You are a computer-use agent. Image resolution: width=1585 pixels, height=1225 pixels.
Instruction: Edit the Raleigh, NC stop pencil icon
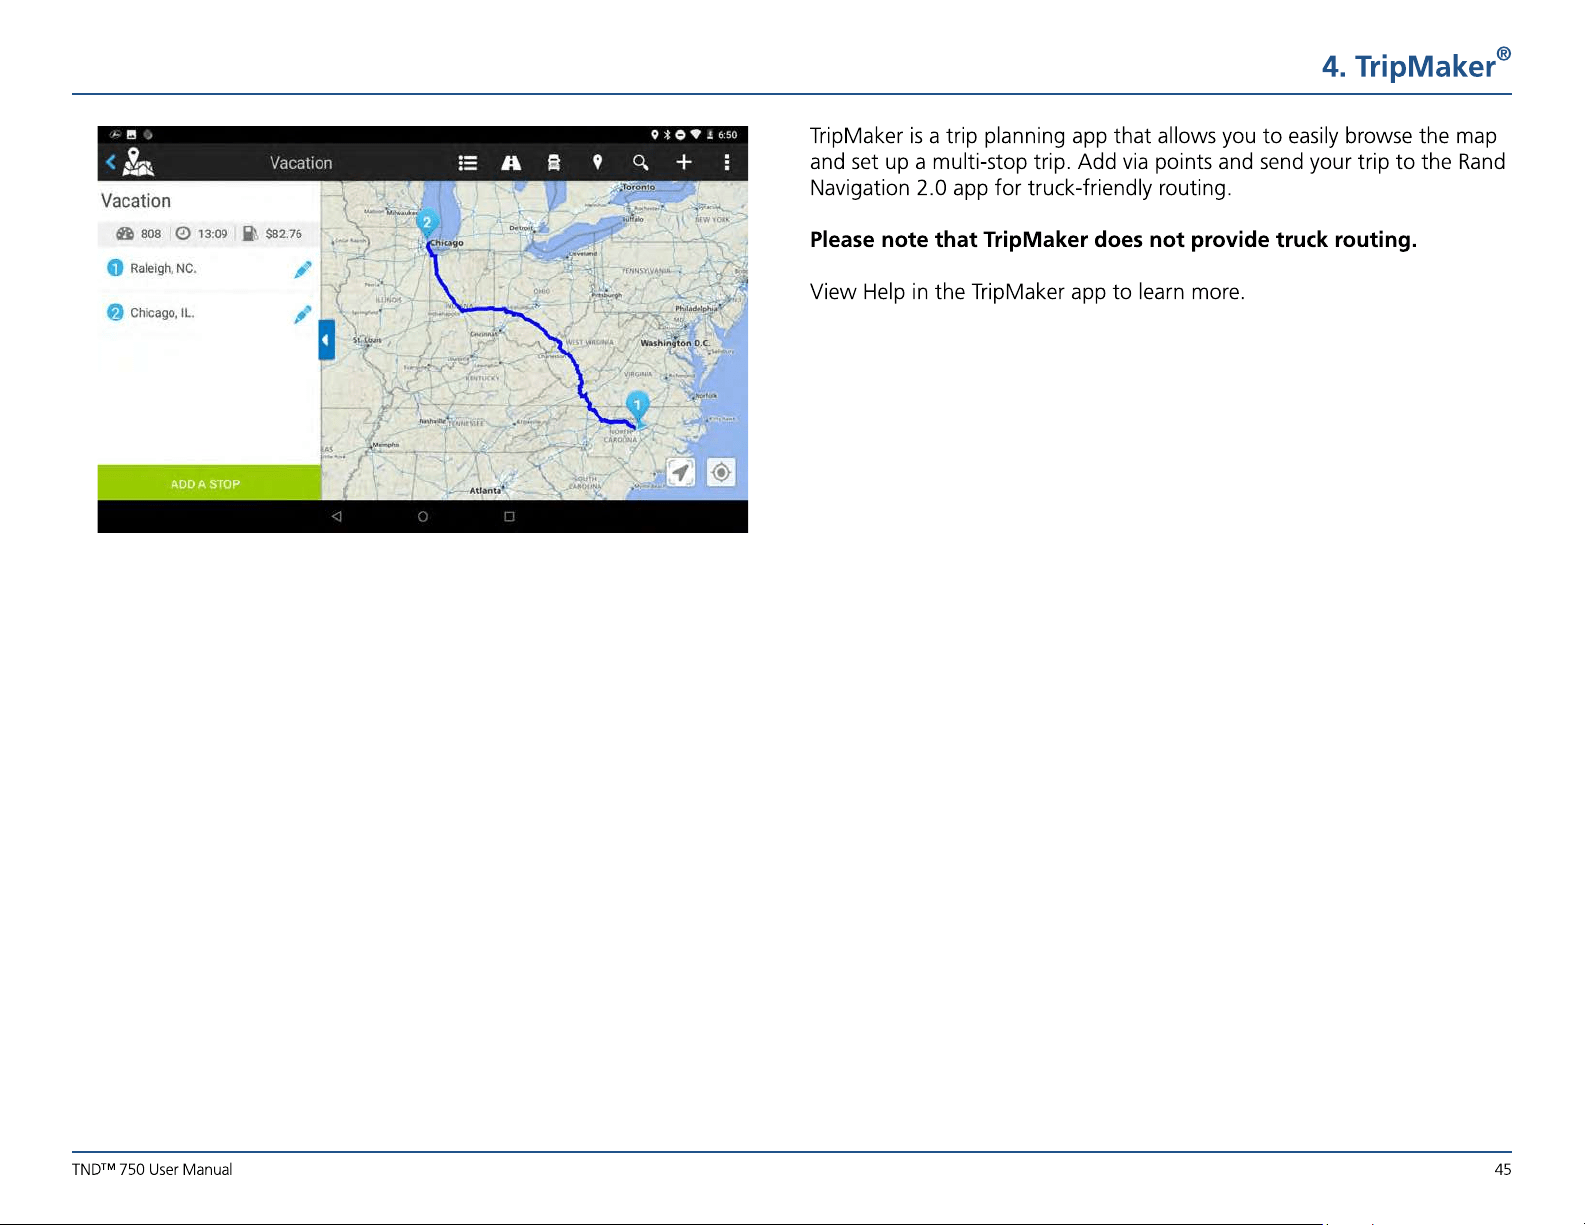pos(302,269)
